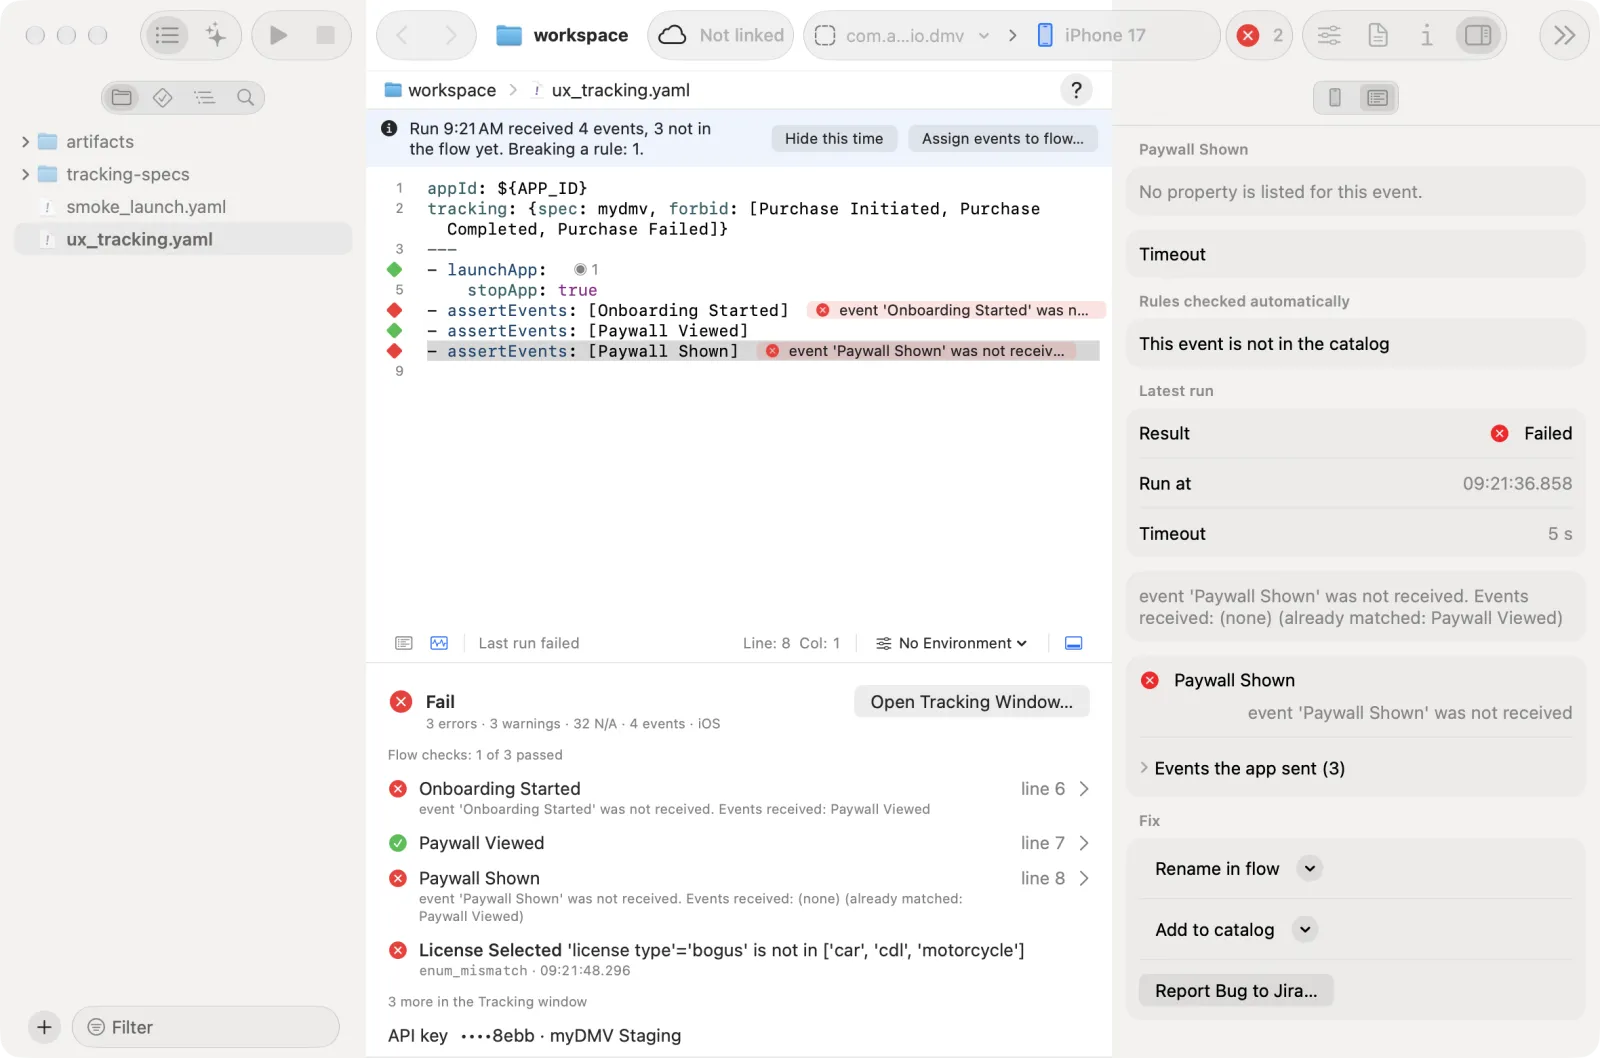Toggle the text log view icon in the status bar

point(404,643)
